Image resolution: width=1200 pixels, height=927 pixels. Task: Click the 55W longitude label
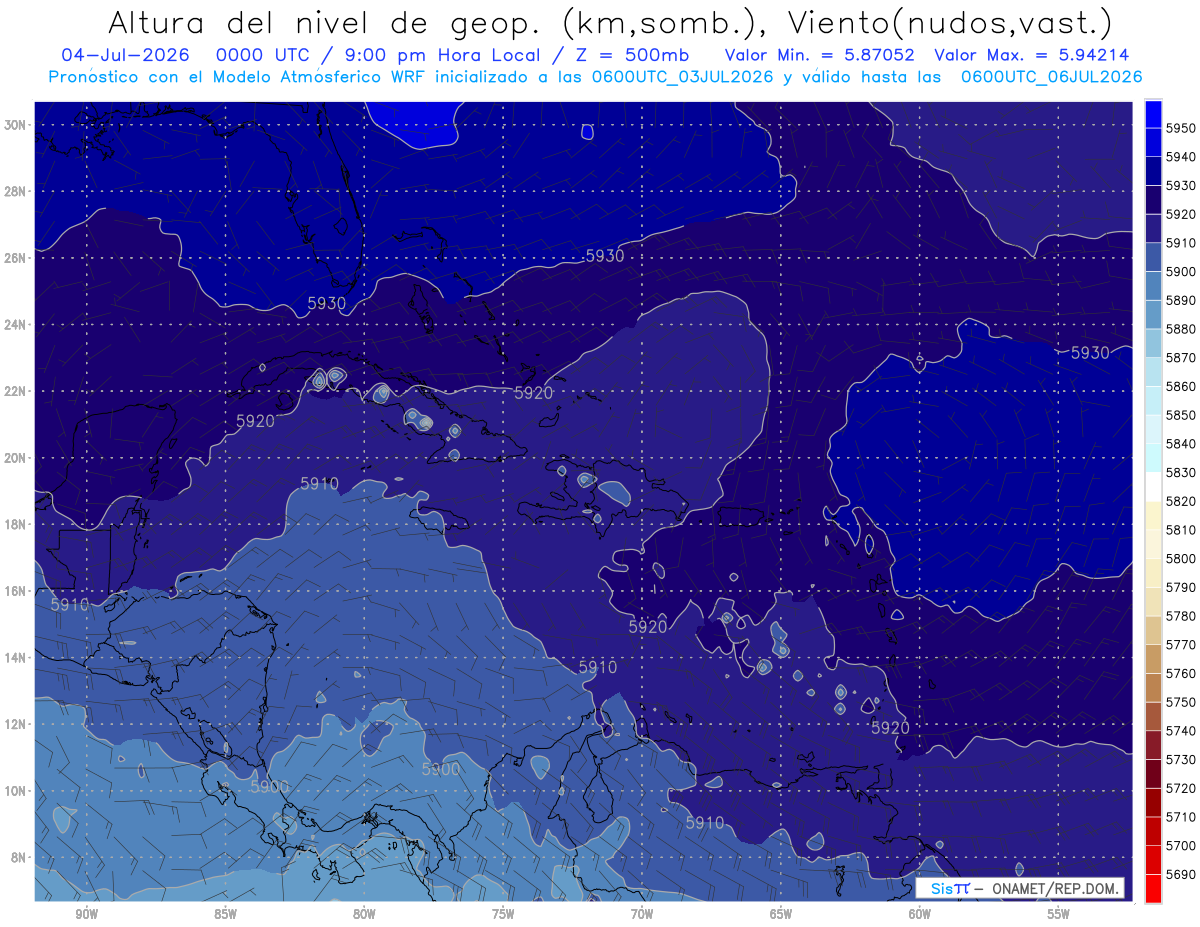[x=1059, y=914]
